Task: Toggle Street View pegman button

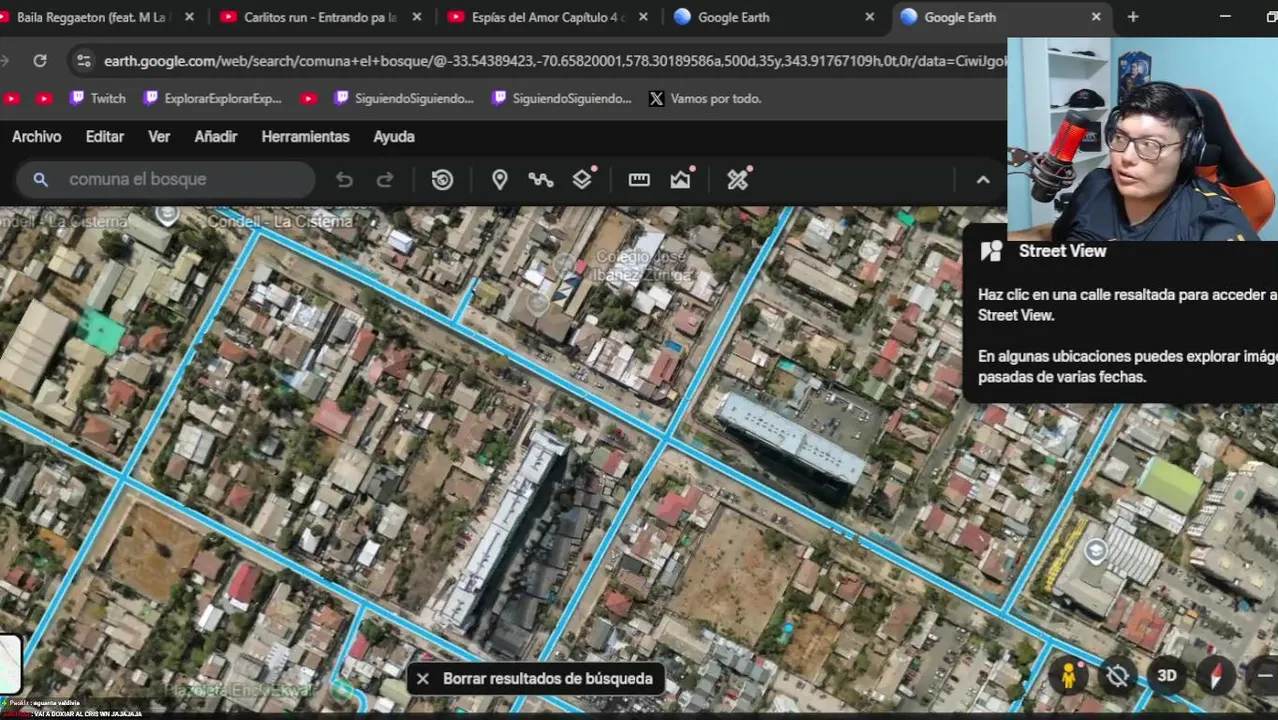Action: 1068,676
